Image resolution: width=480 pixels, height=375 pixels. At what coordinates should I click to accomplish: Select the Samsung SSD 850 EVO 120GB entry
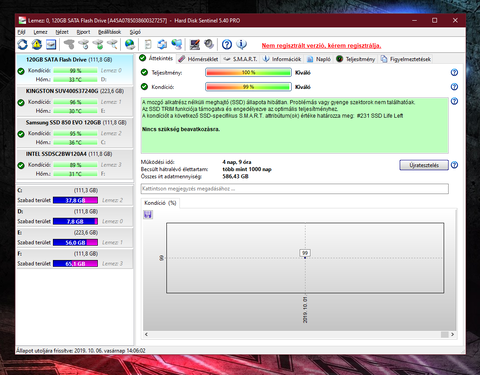click(x=75, y=132)
